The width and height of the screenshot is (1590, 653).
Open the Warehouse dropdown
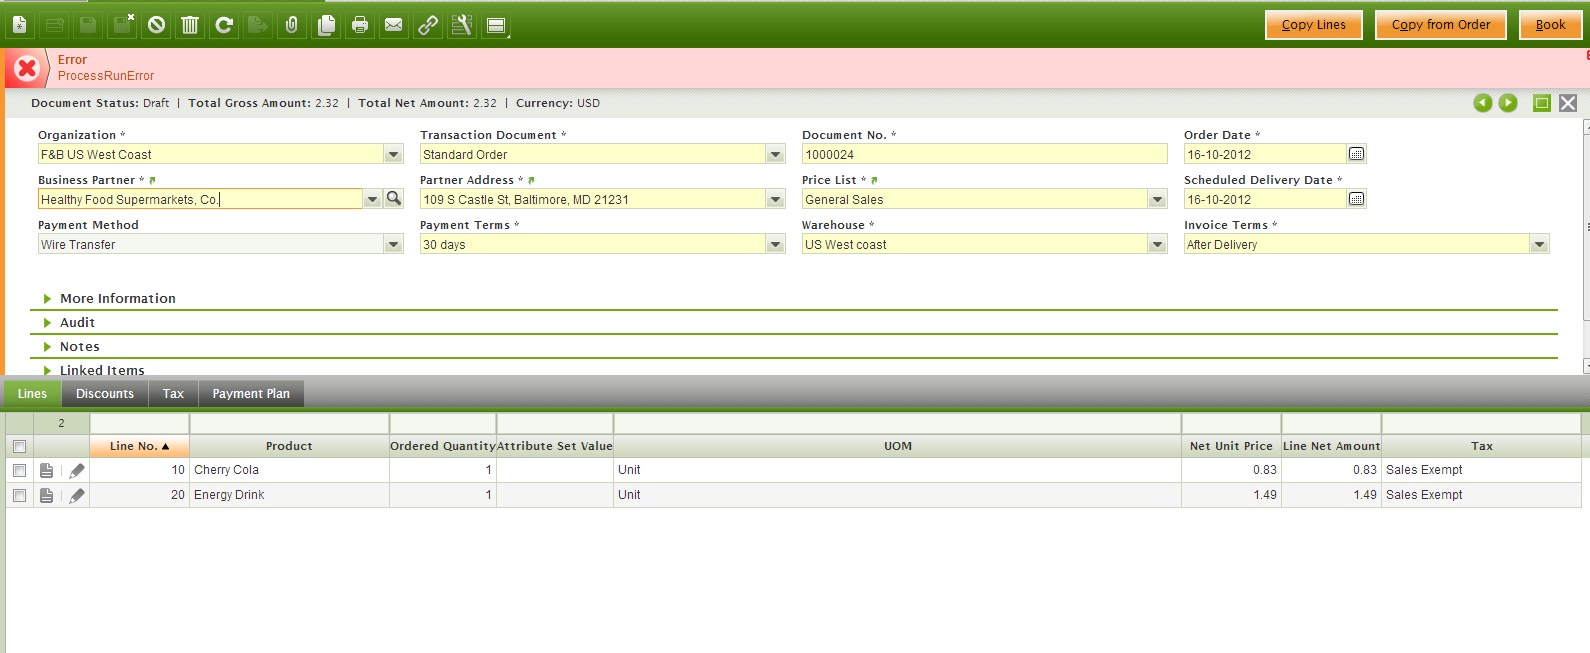(x=1157, y=244)
